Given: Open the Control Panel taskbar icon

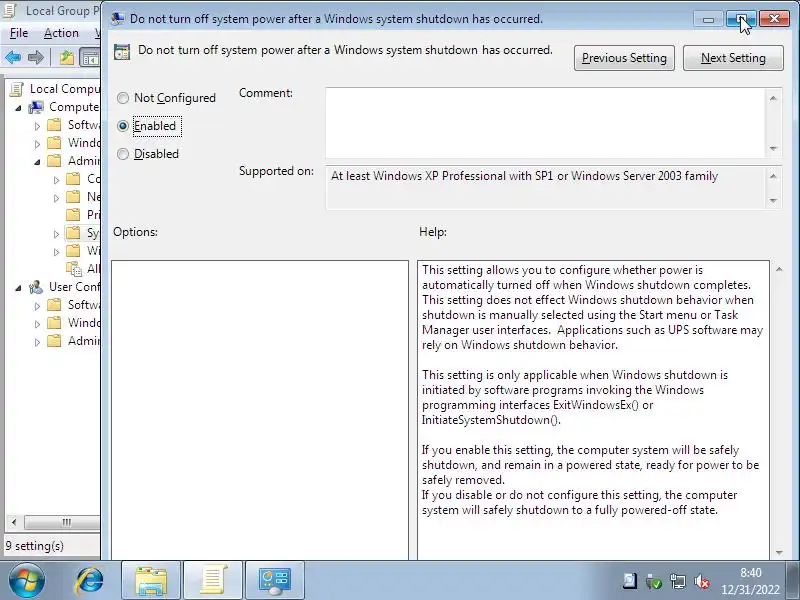Looking at the screenshot, I should click(x=274, y=581).
